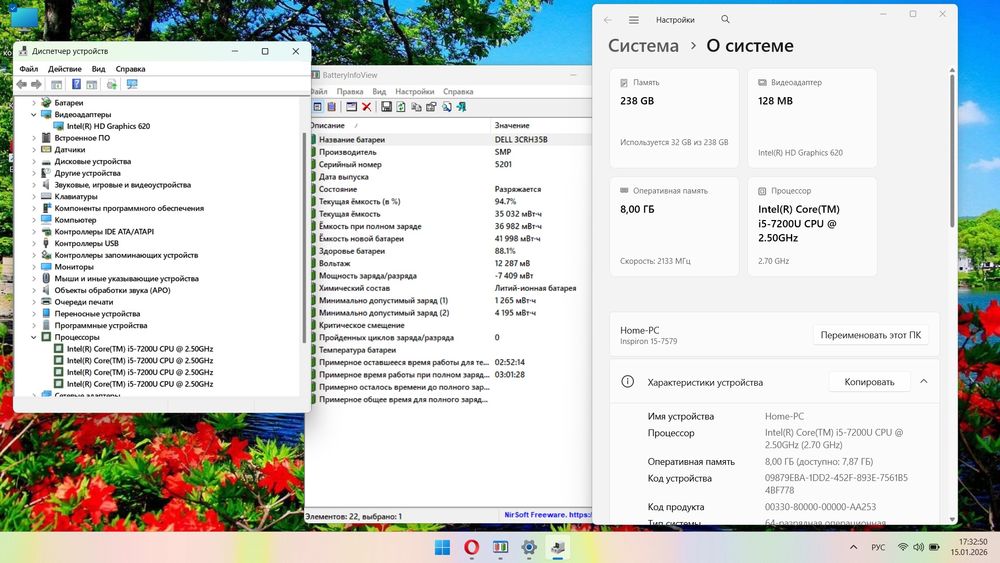Viewport: 1000px width, 563px height.
Task: Click the Описание column header in BatteryInfoView
Action: pyautogui.click(x=400, y=126)
